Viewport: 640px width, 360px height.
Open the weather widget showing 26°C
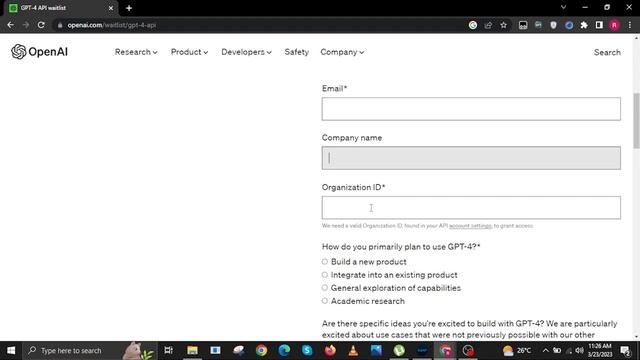517,350
